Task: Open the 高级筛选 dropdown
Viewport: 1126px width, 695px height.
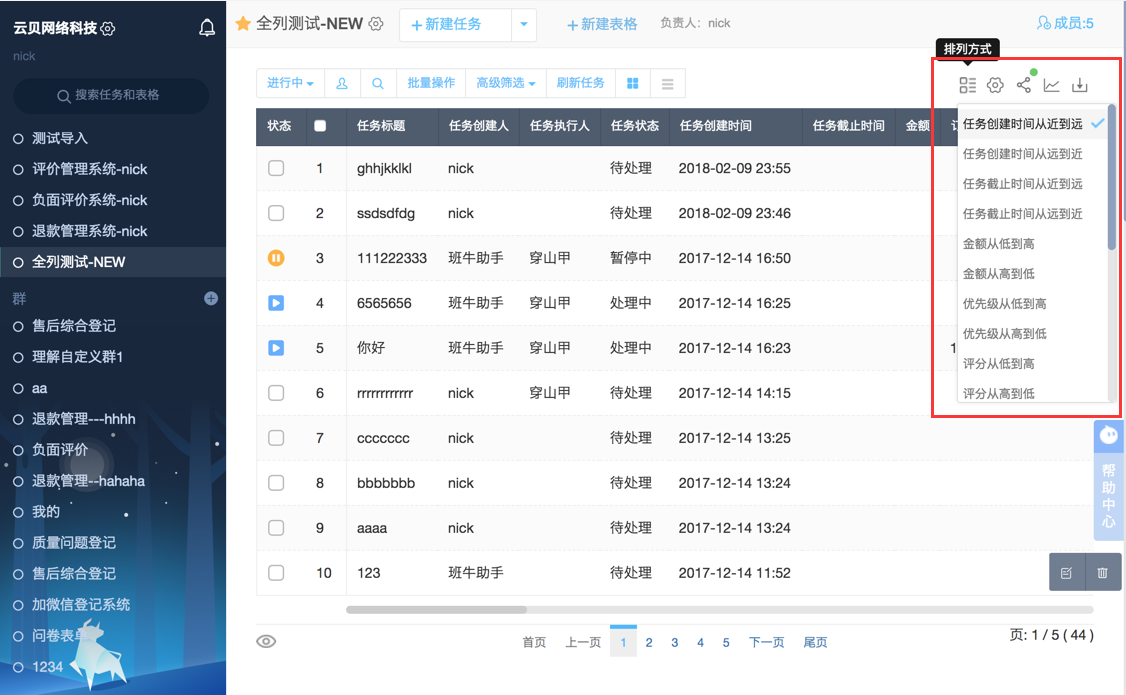Action: point(505,83)
